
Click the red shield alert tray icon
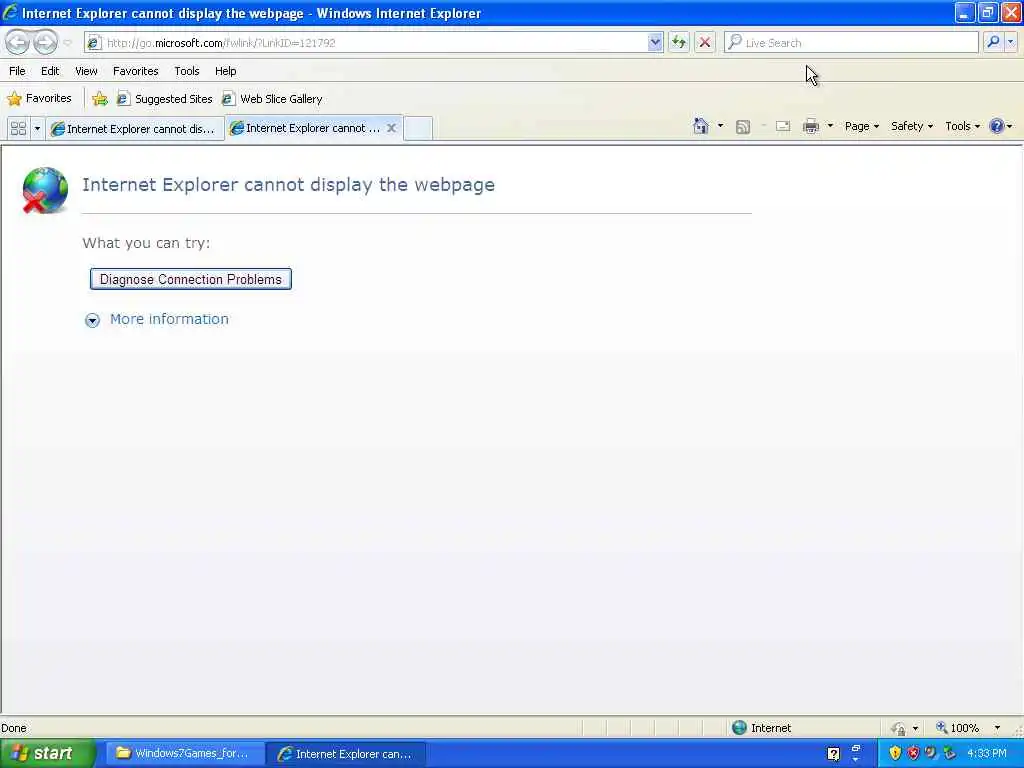point(913,754)
